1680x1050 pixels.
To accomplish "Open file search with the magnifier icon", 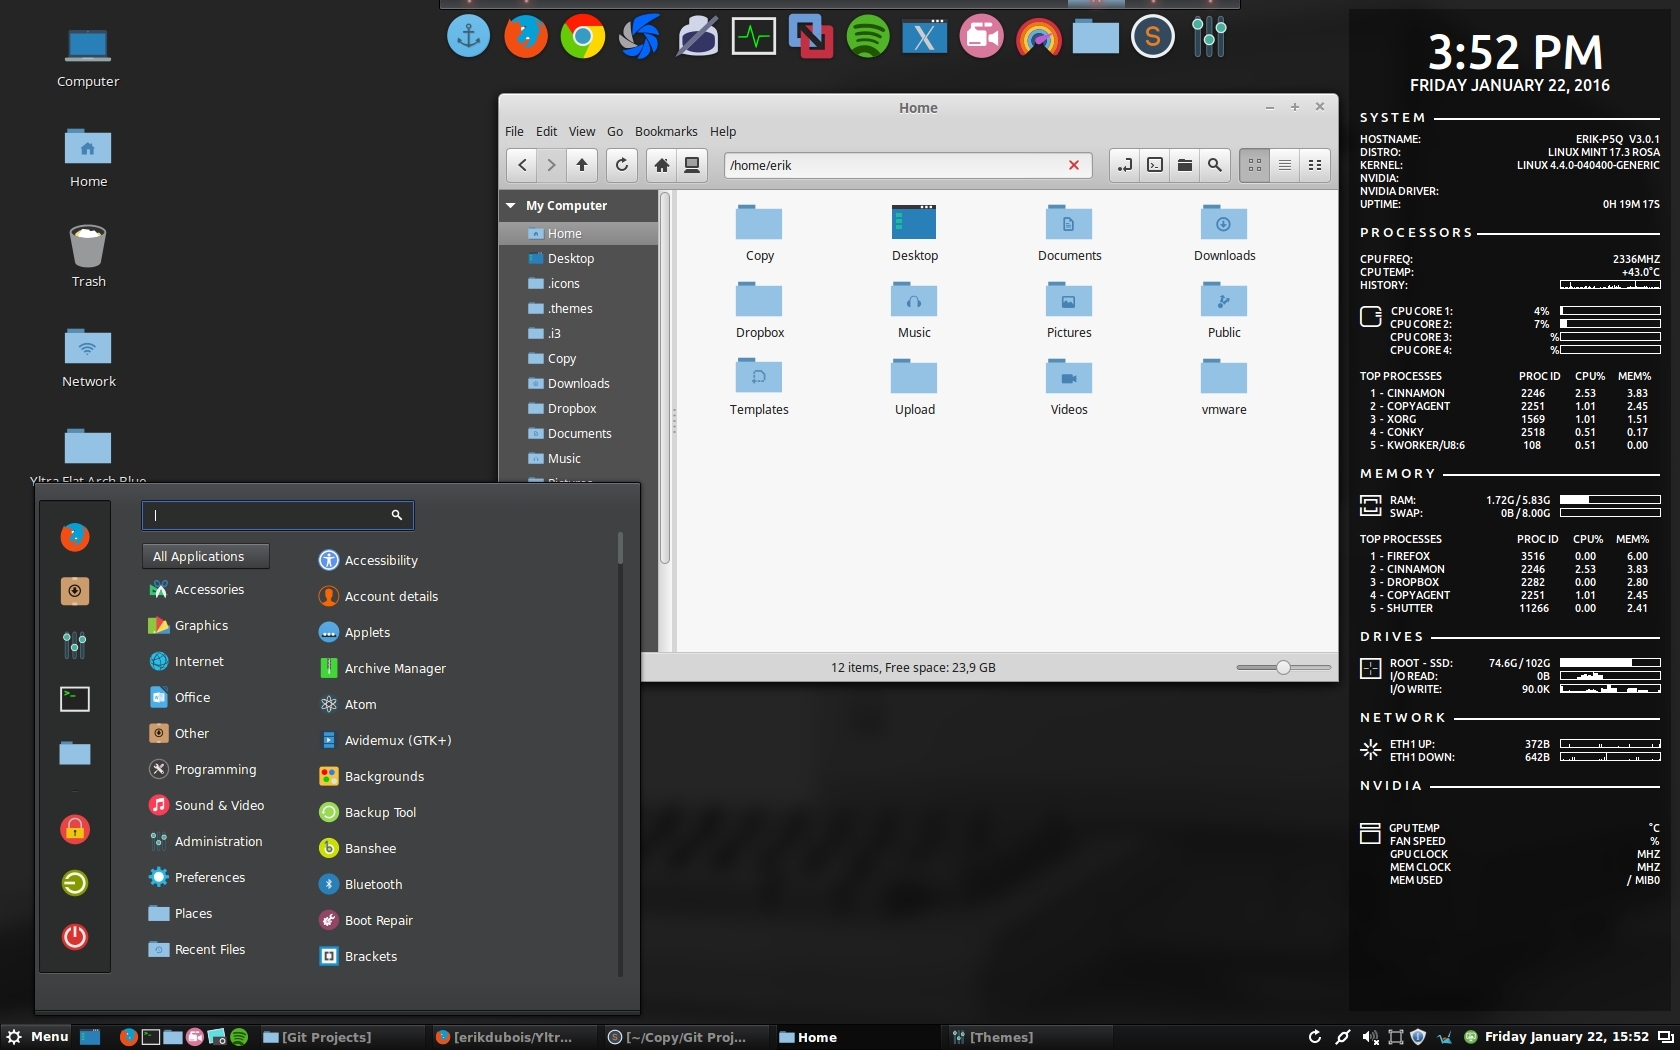I will tap(1215, 165).
